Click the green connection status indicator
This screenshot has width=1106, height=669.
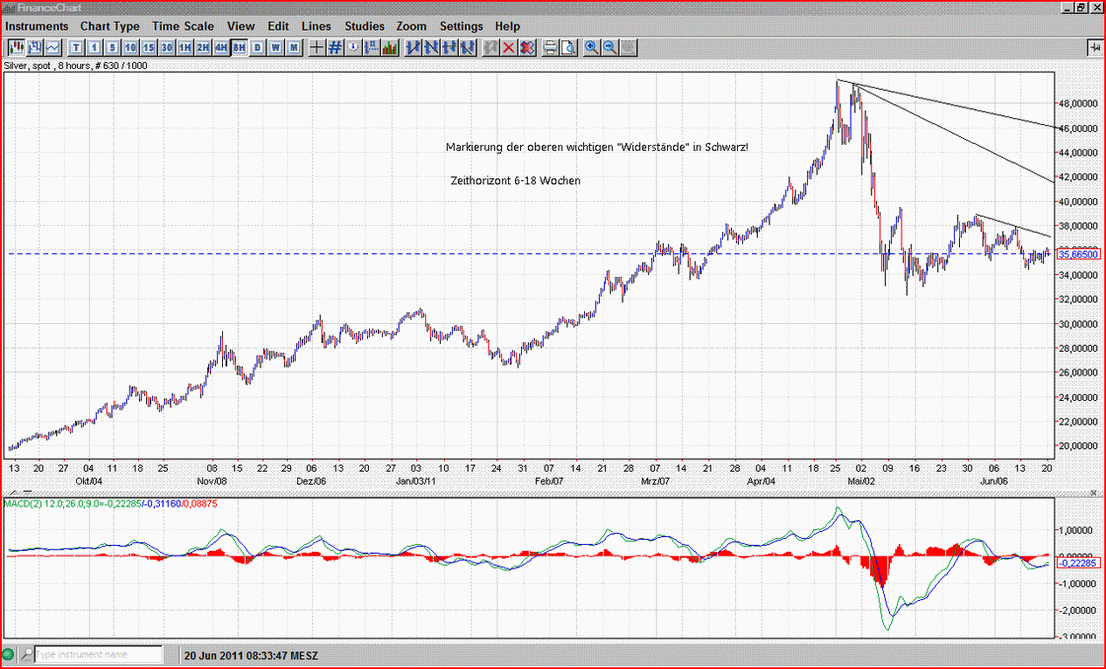pos(8,654)
